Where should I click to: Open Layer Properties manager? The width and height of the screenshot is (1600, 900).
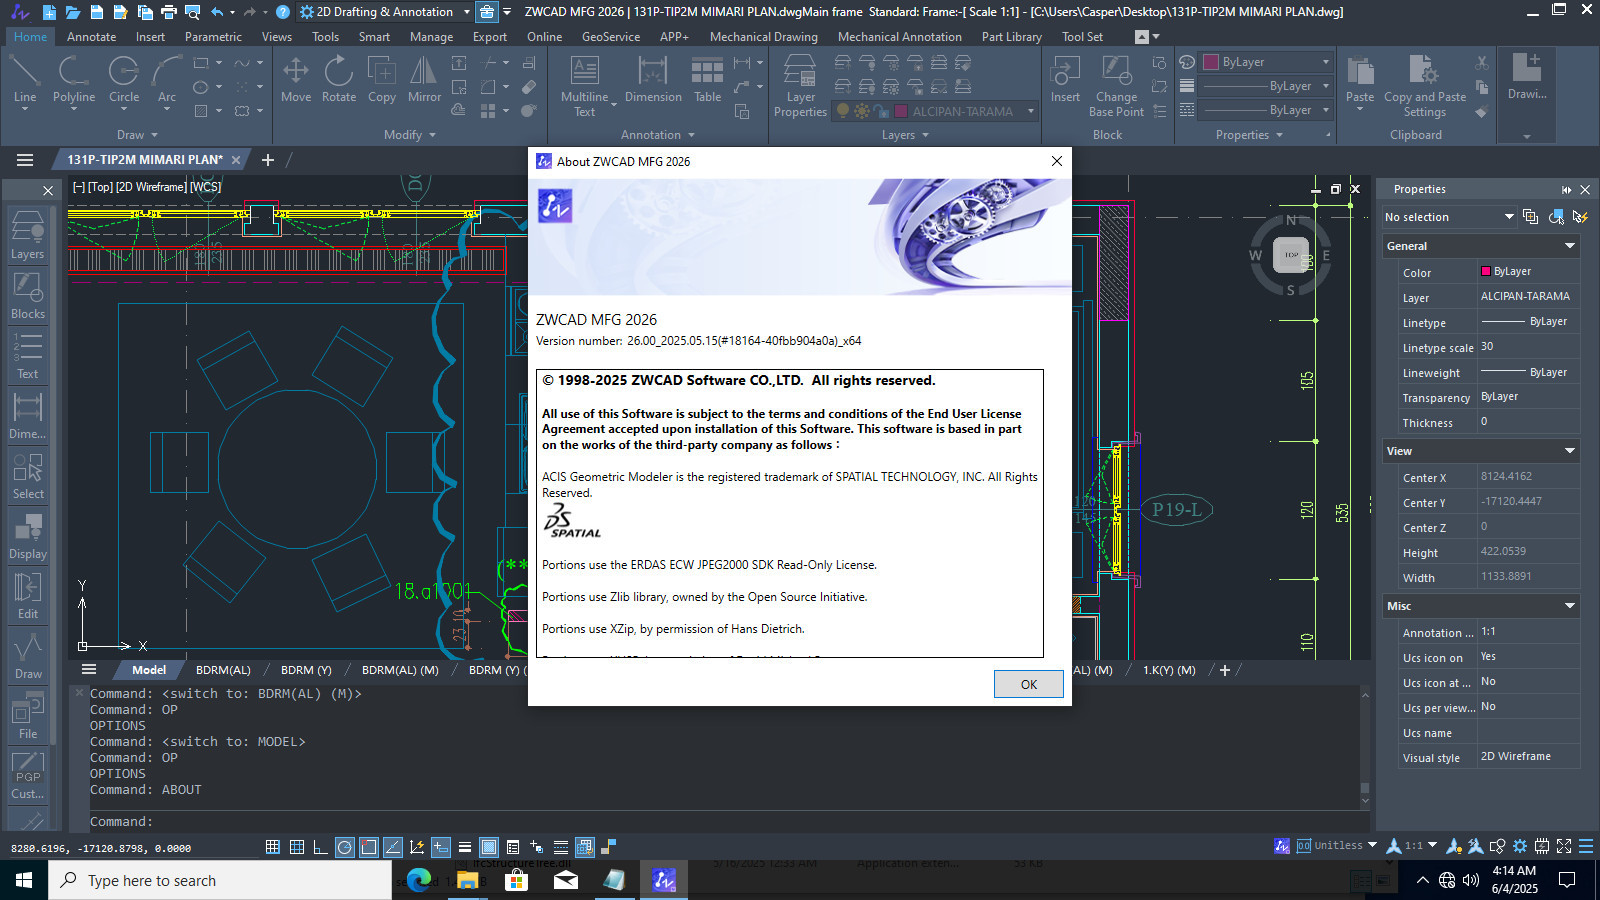point(800,86)
